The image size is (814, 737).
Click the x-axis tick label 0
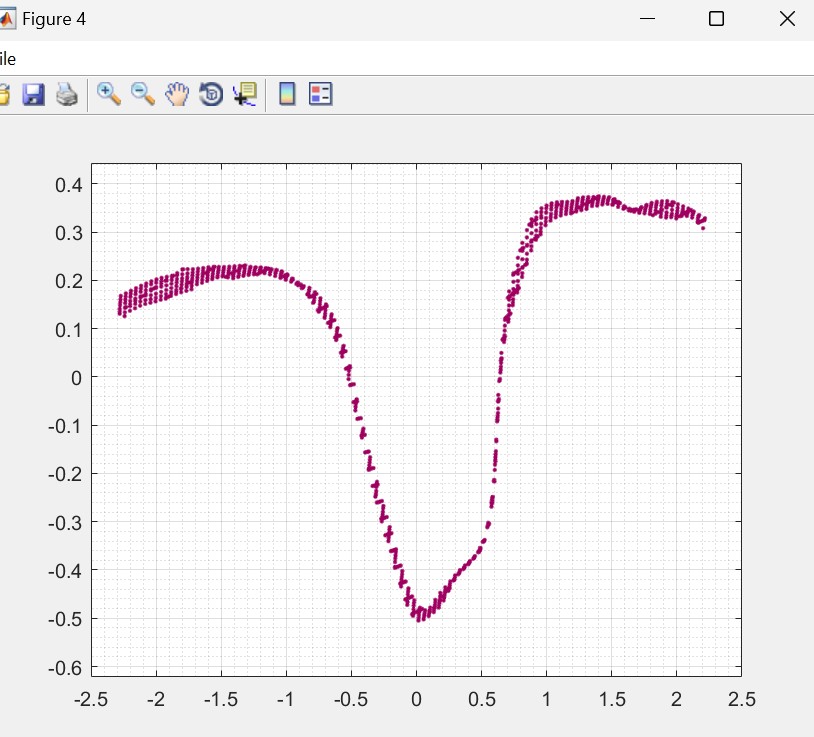pos(416,698)
